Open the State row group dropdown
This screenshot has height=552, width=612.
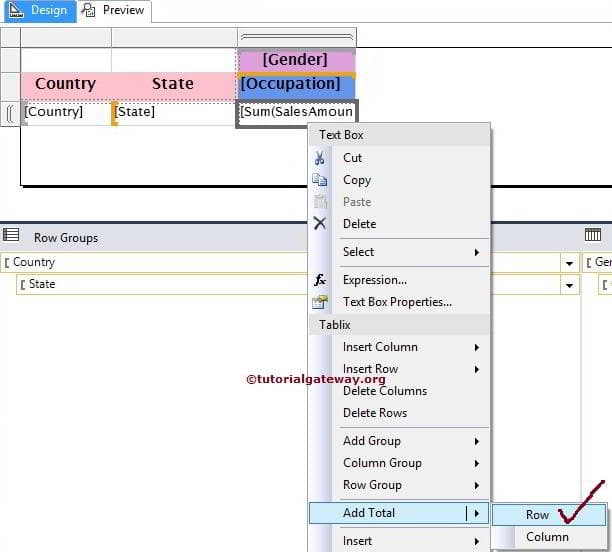569,285
